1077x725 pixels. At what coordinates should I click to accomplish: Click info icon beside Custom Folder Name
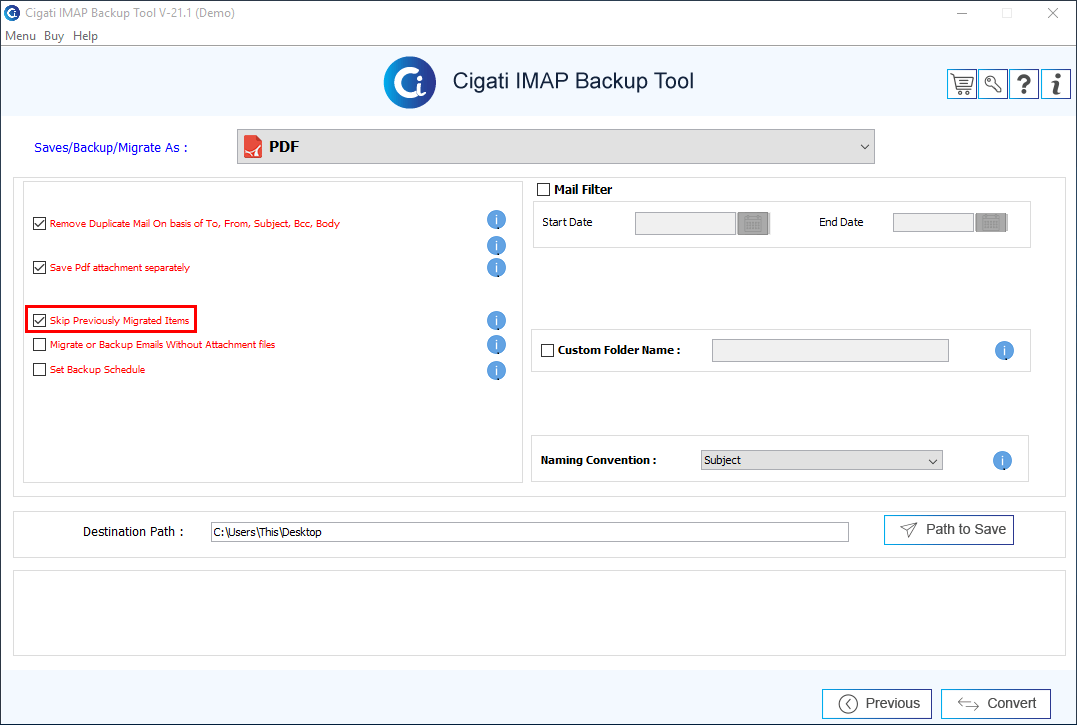pyautogui.click(x=1004, y=351)
